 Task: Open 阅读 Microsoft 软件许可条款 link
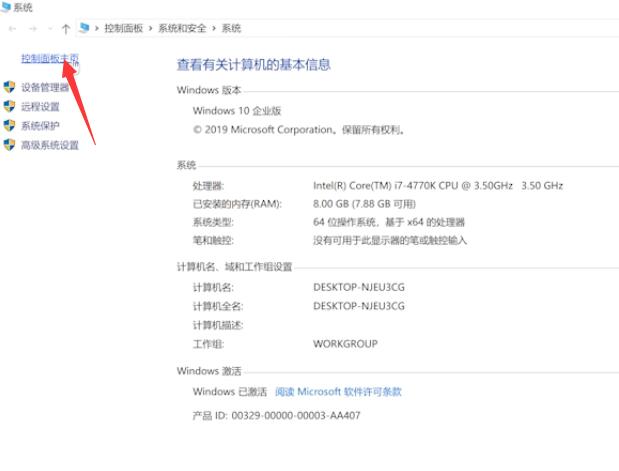[338, 392]
